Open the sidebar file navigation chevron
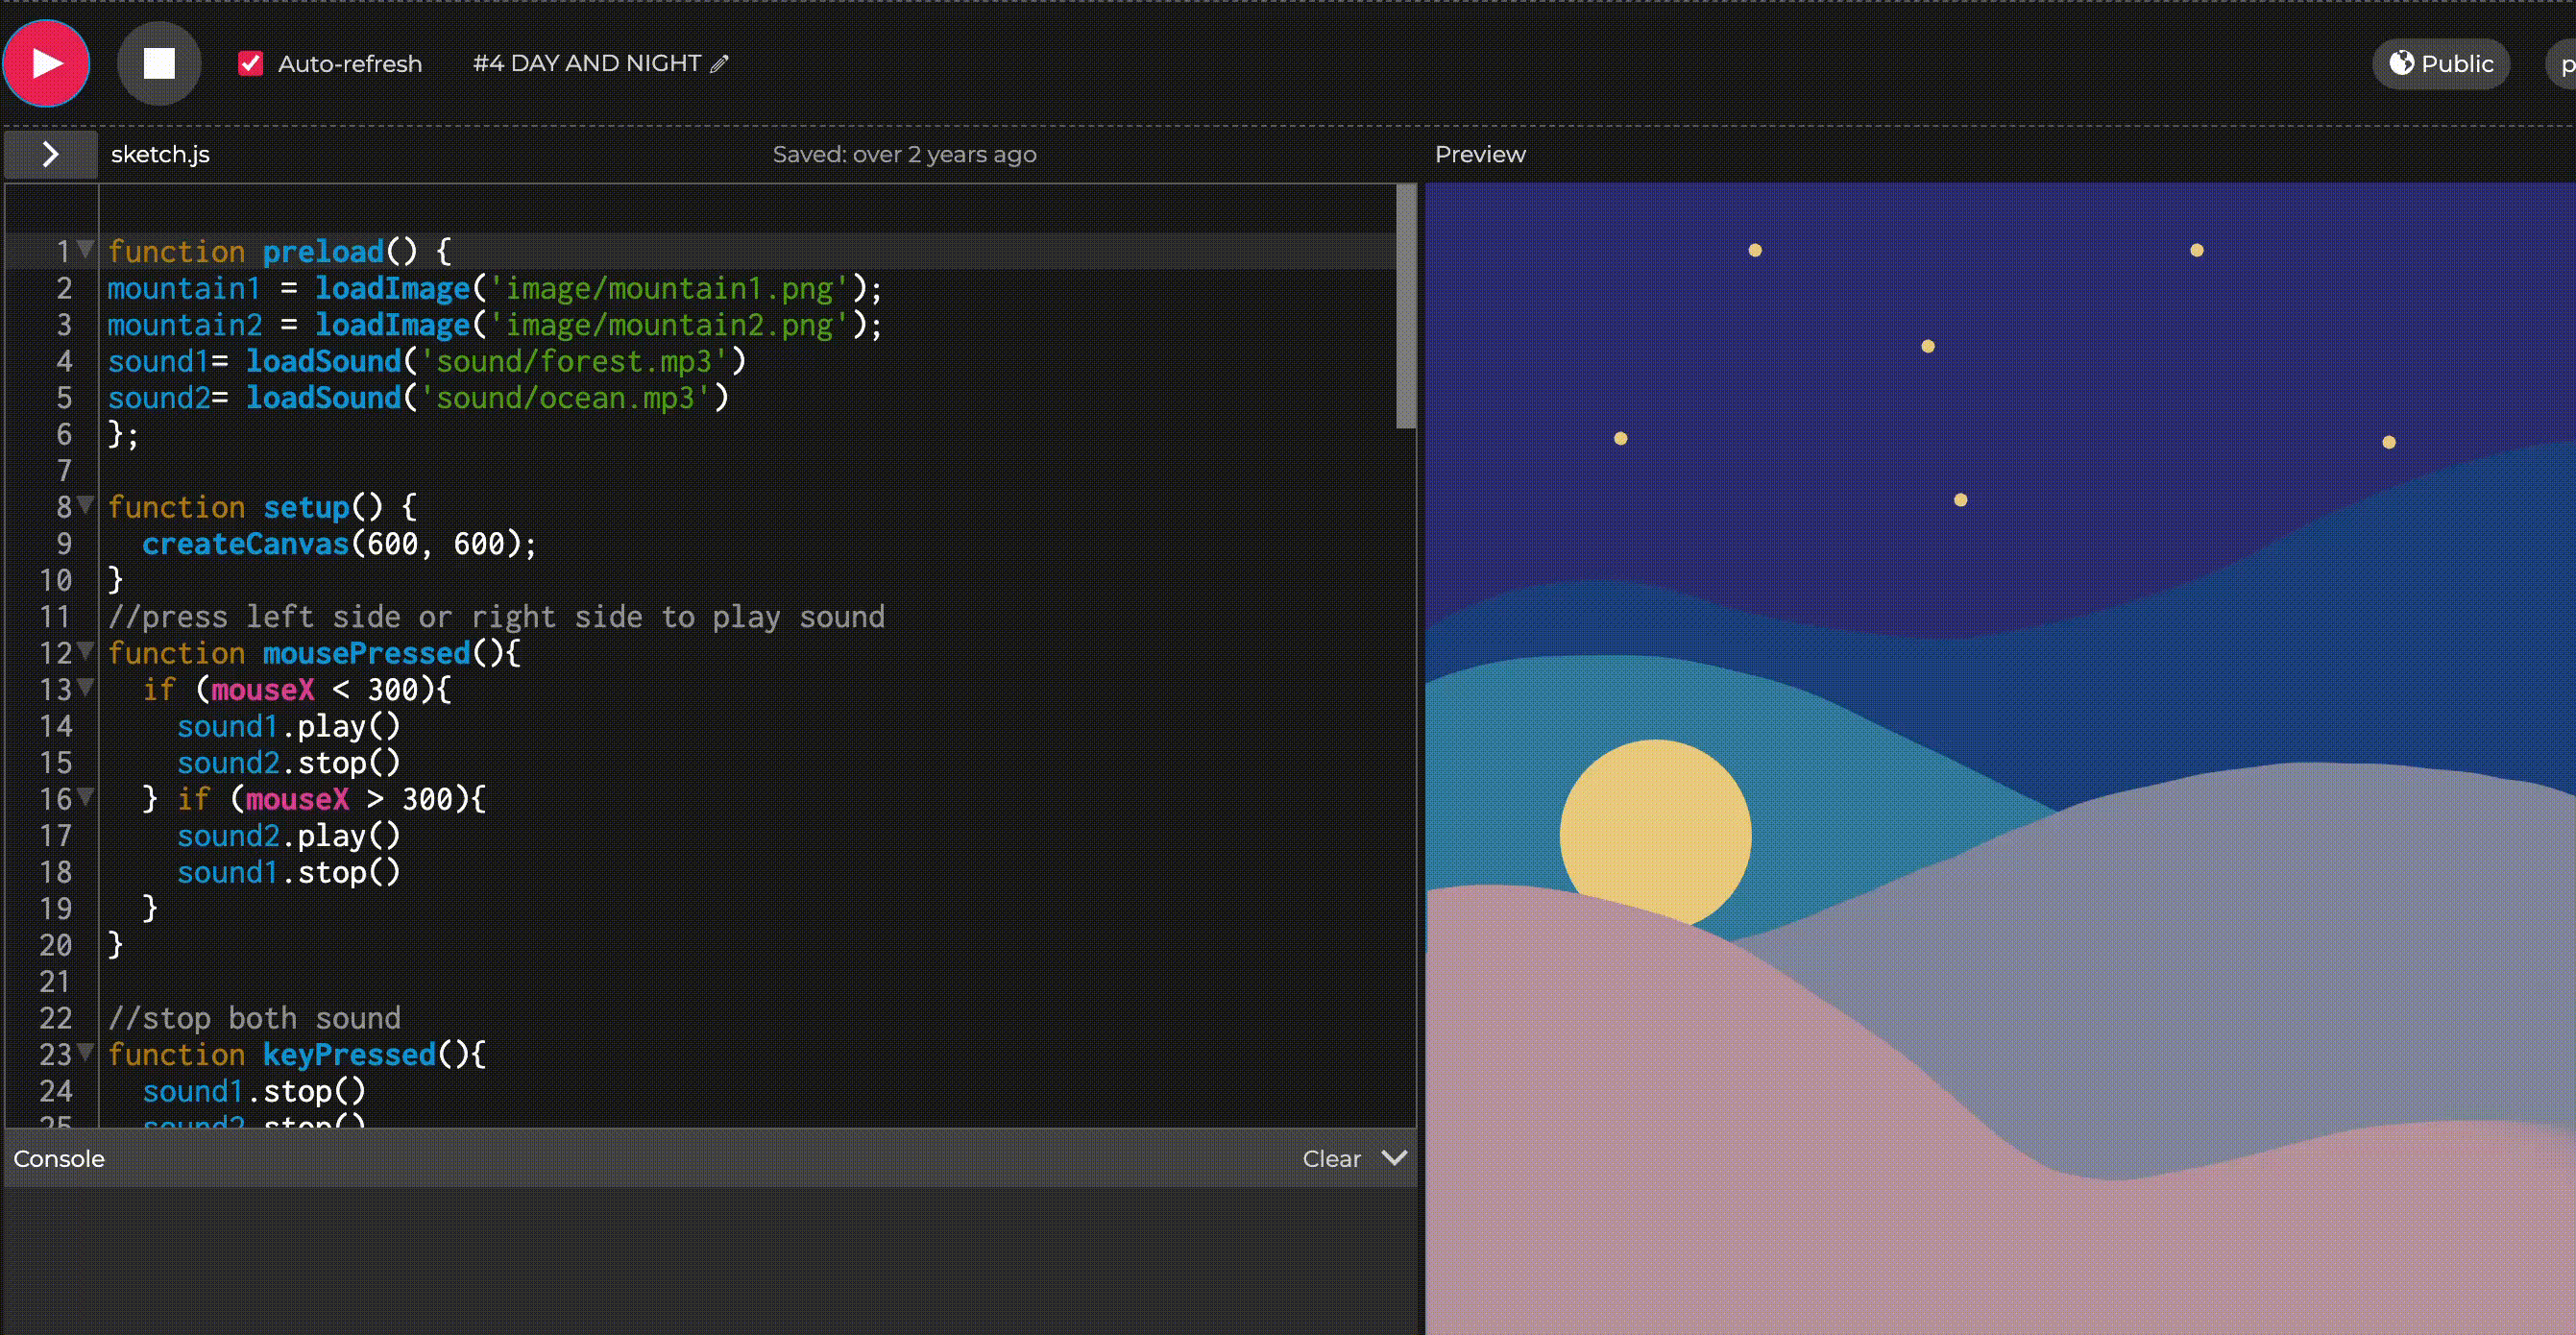This screenshot has width=2576, height=1335. (51, 154)
